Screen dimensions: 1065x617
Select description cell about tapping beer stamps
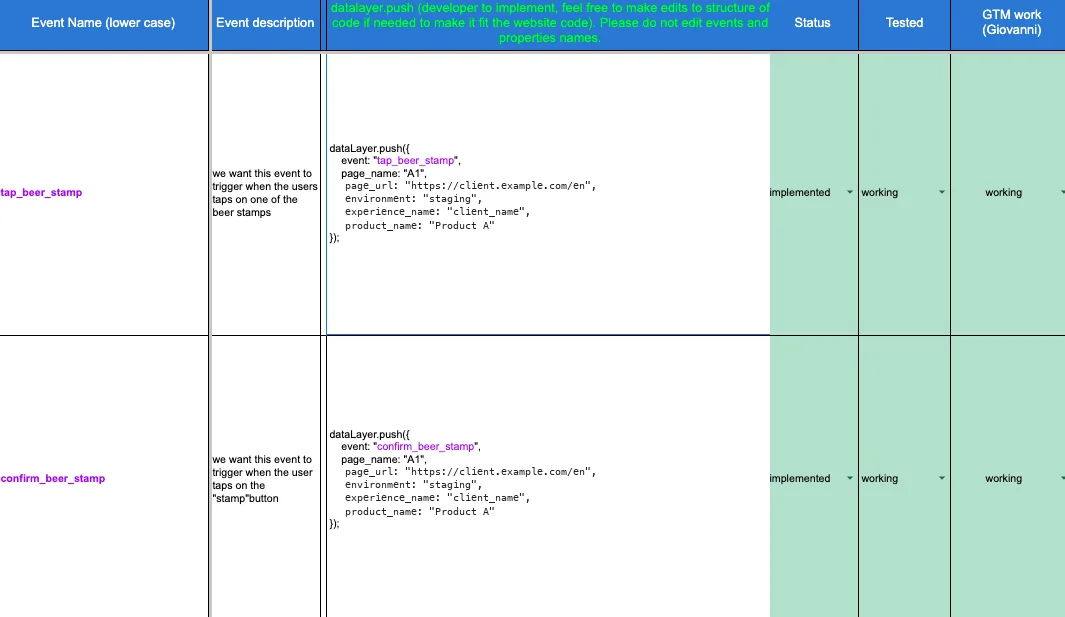pos(266,194)
